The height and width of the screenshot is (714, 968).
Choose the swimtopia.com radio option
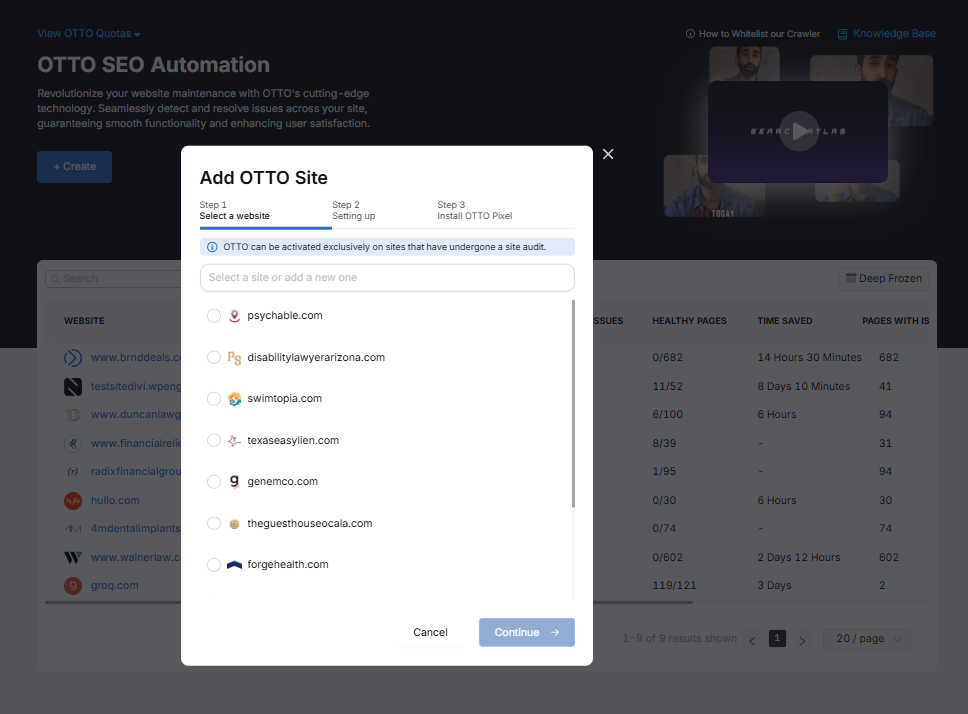[x=214, y=399]
